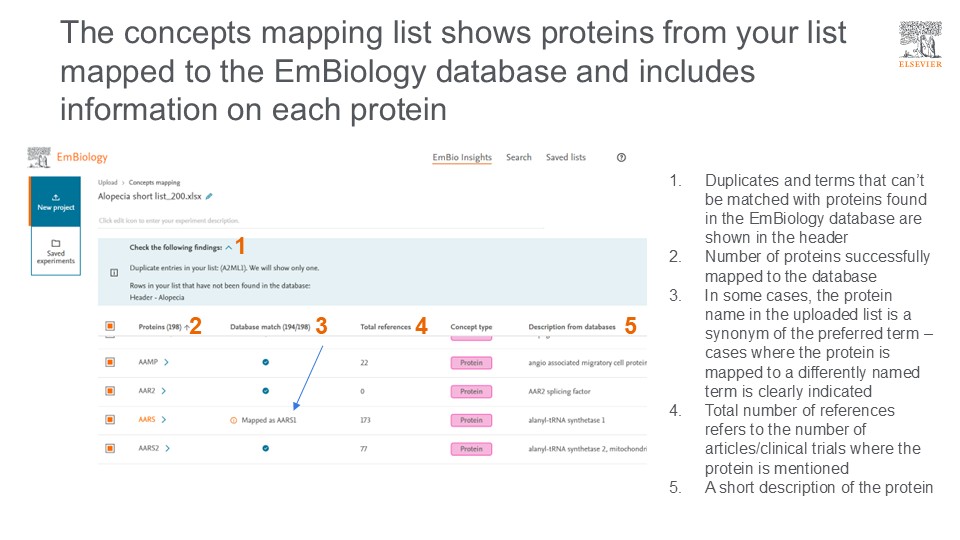The height and width of the screenshot is (540, 960).
Task: Click the warning icon beside 'Mapped as AARS1'
Action: click(234, 420)
